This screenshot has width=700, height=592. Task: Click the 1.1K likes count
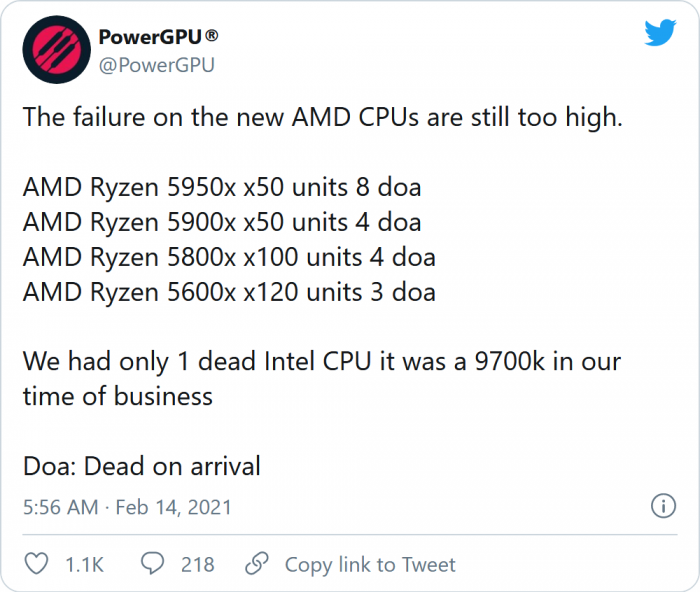(x=84, y=565)
